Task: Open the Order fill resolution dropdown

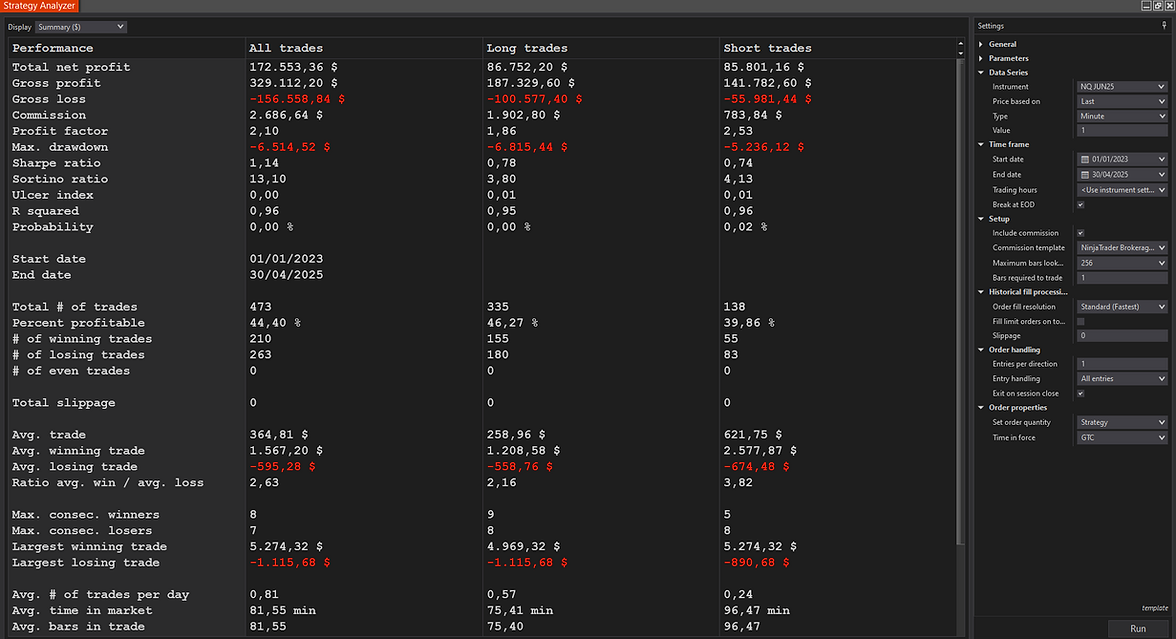Action: (1122, 307)
